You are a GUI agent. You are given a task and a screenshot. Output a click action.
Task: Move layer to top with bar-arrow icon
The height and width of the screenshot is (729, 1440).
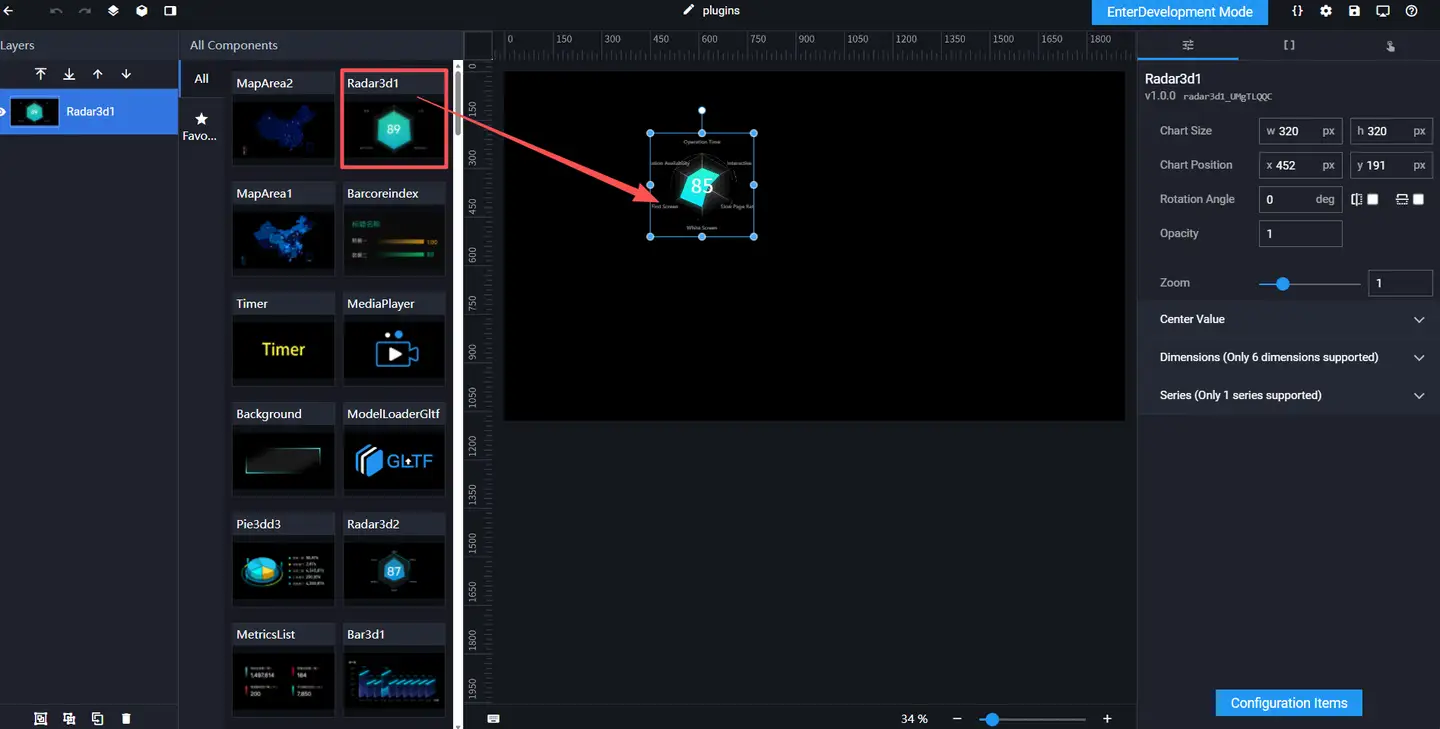click(41, 74)
